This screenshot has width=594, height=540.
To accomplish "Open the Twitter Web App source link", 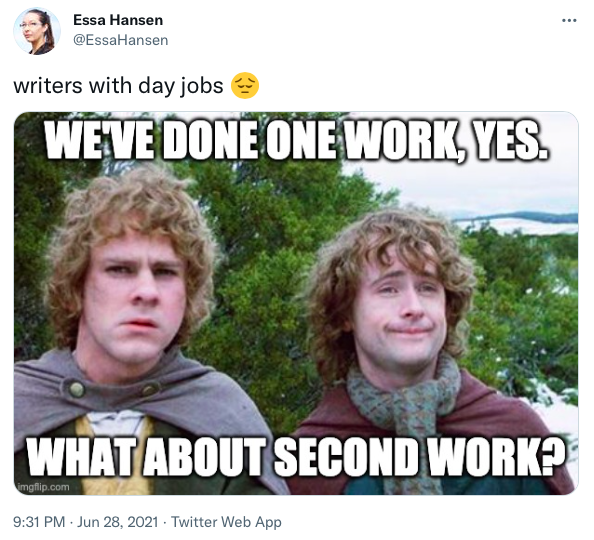I will pos(226,522).
